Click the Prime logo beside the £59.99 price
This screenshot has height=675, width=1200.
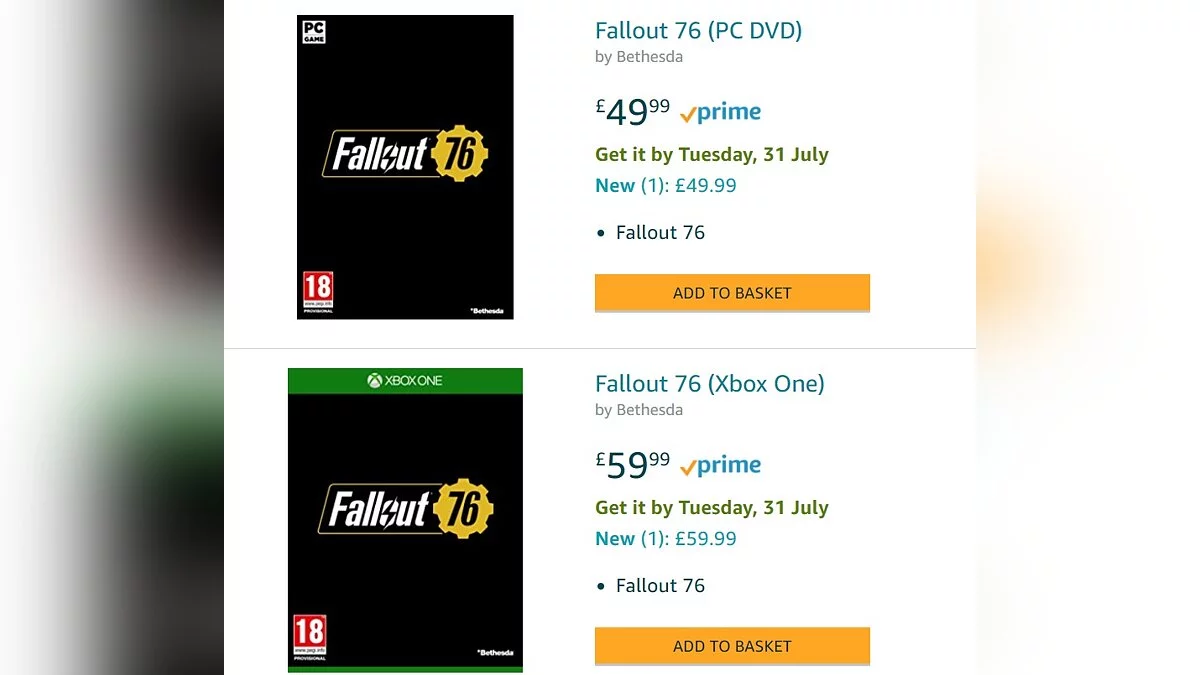tap(720, 465)
